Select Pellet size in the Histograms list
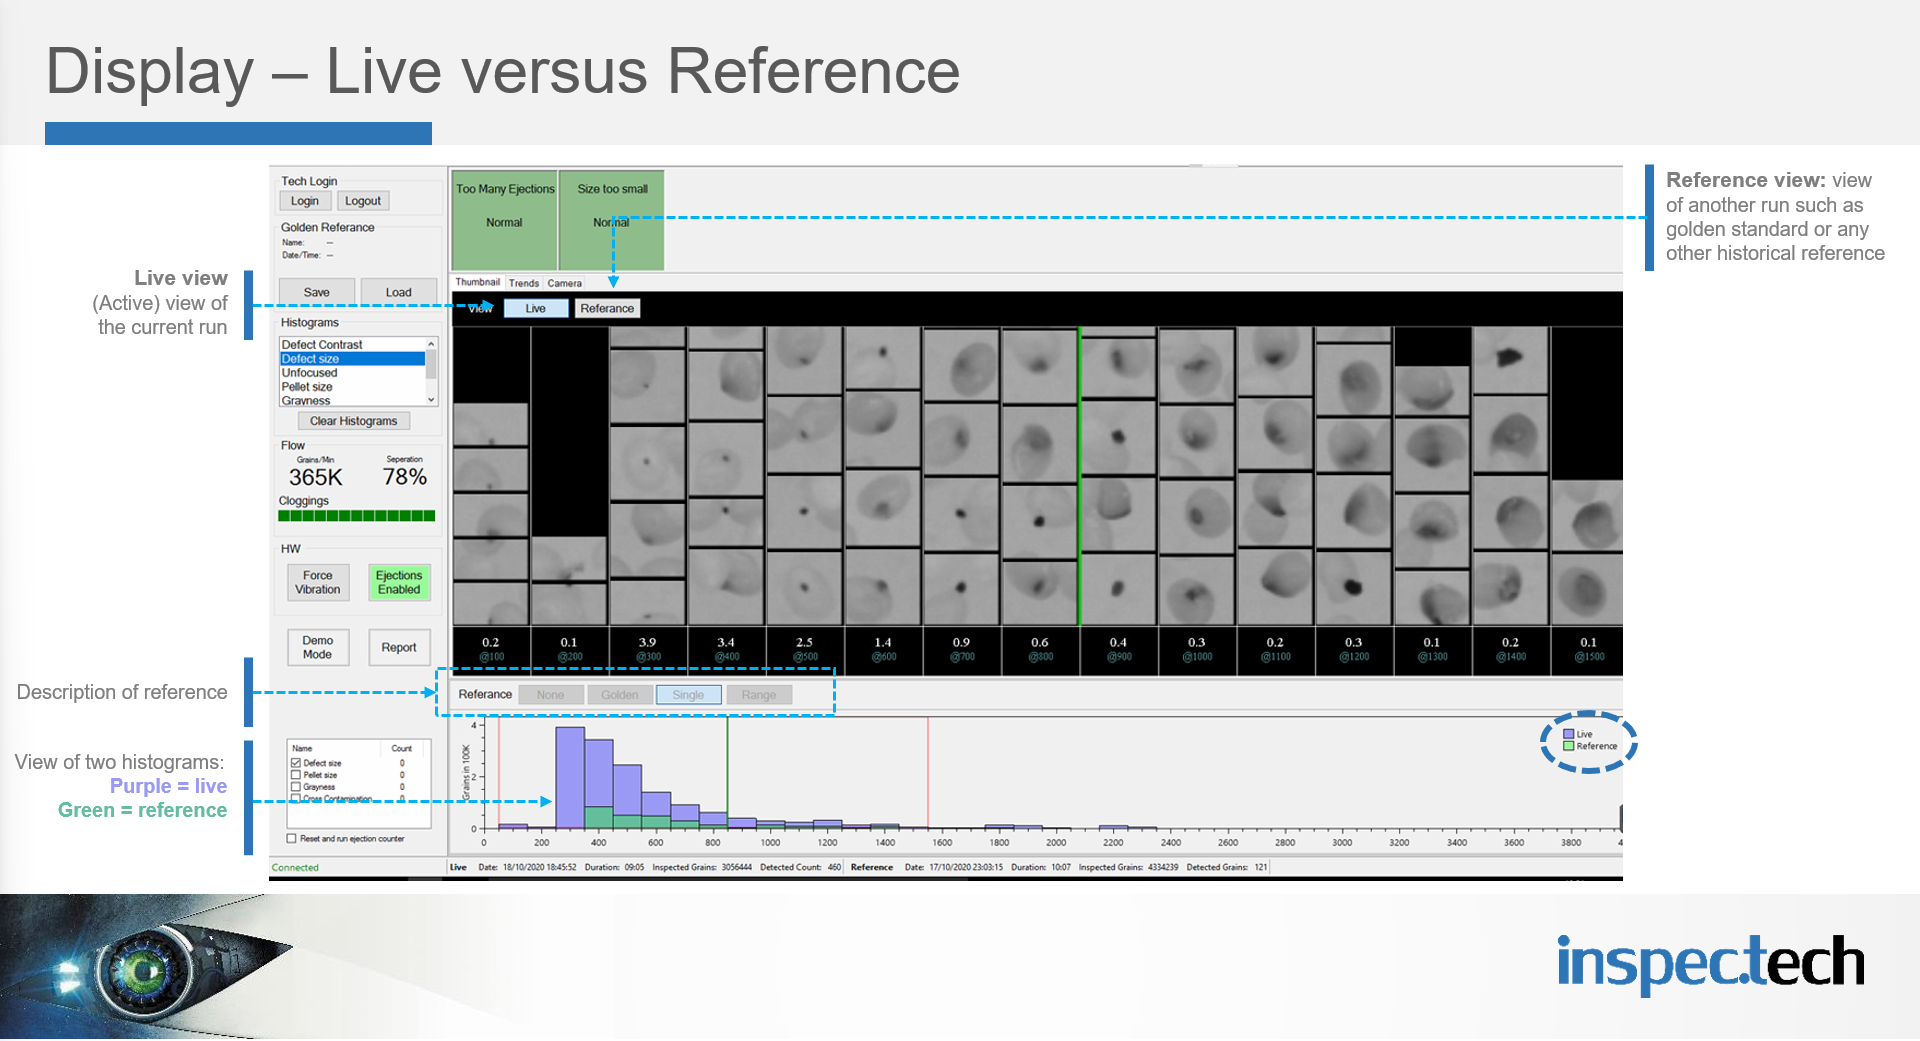1920x1041 pixels. 352,386
